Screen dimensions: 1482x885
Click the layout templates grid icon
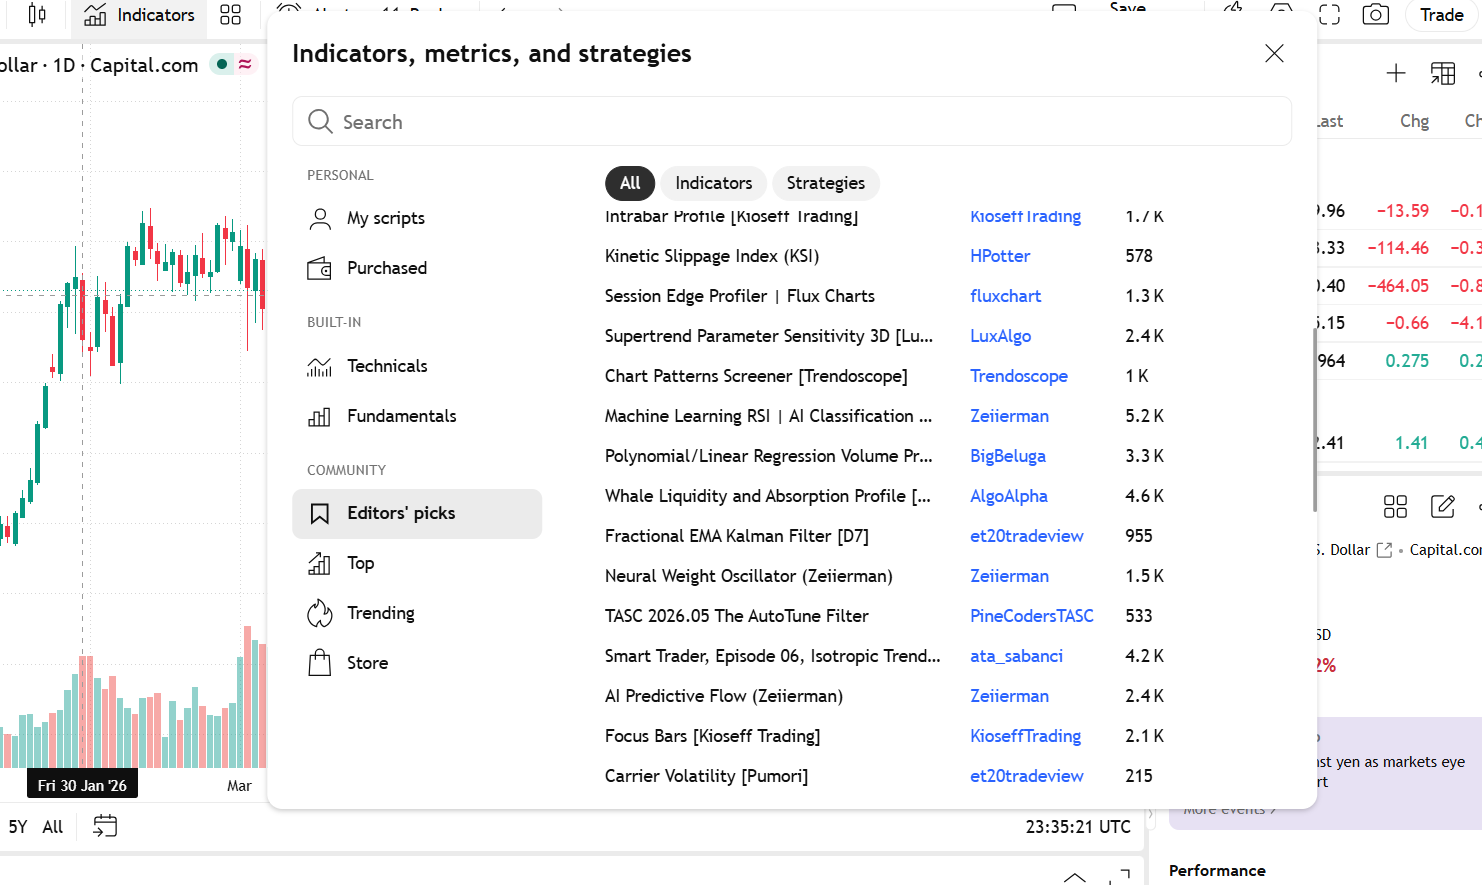coord(231,15)
